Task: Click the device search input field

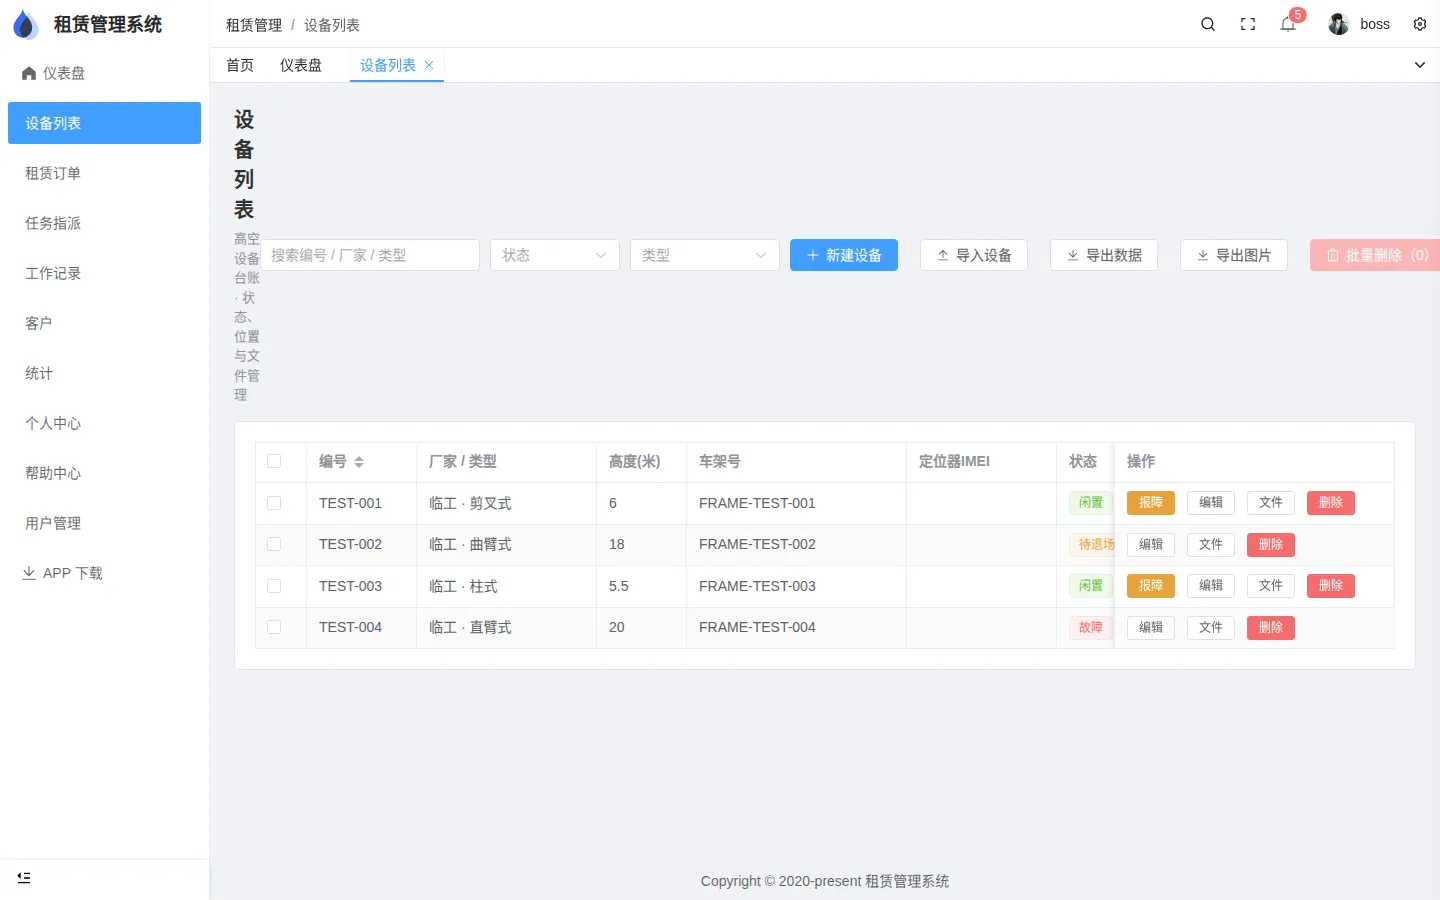Action: click(x=370, y=255)
